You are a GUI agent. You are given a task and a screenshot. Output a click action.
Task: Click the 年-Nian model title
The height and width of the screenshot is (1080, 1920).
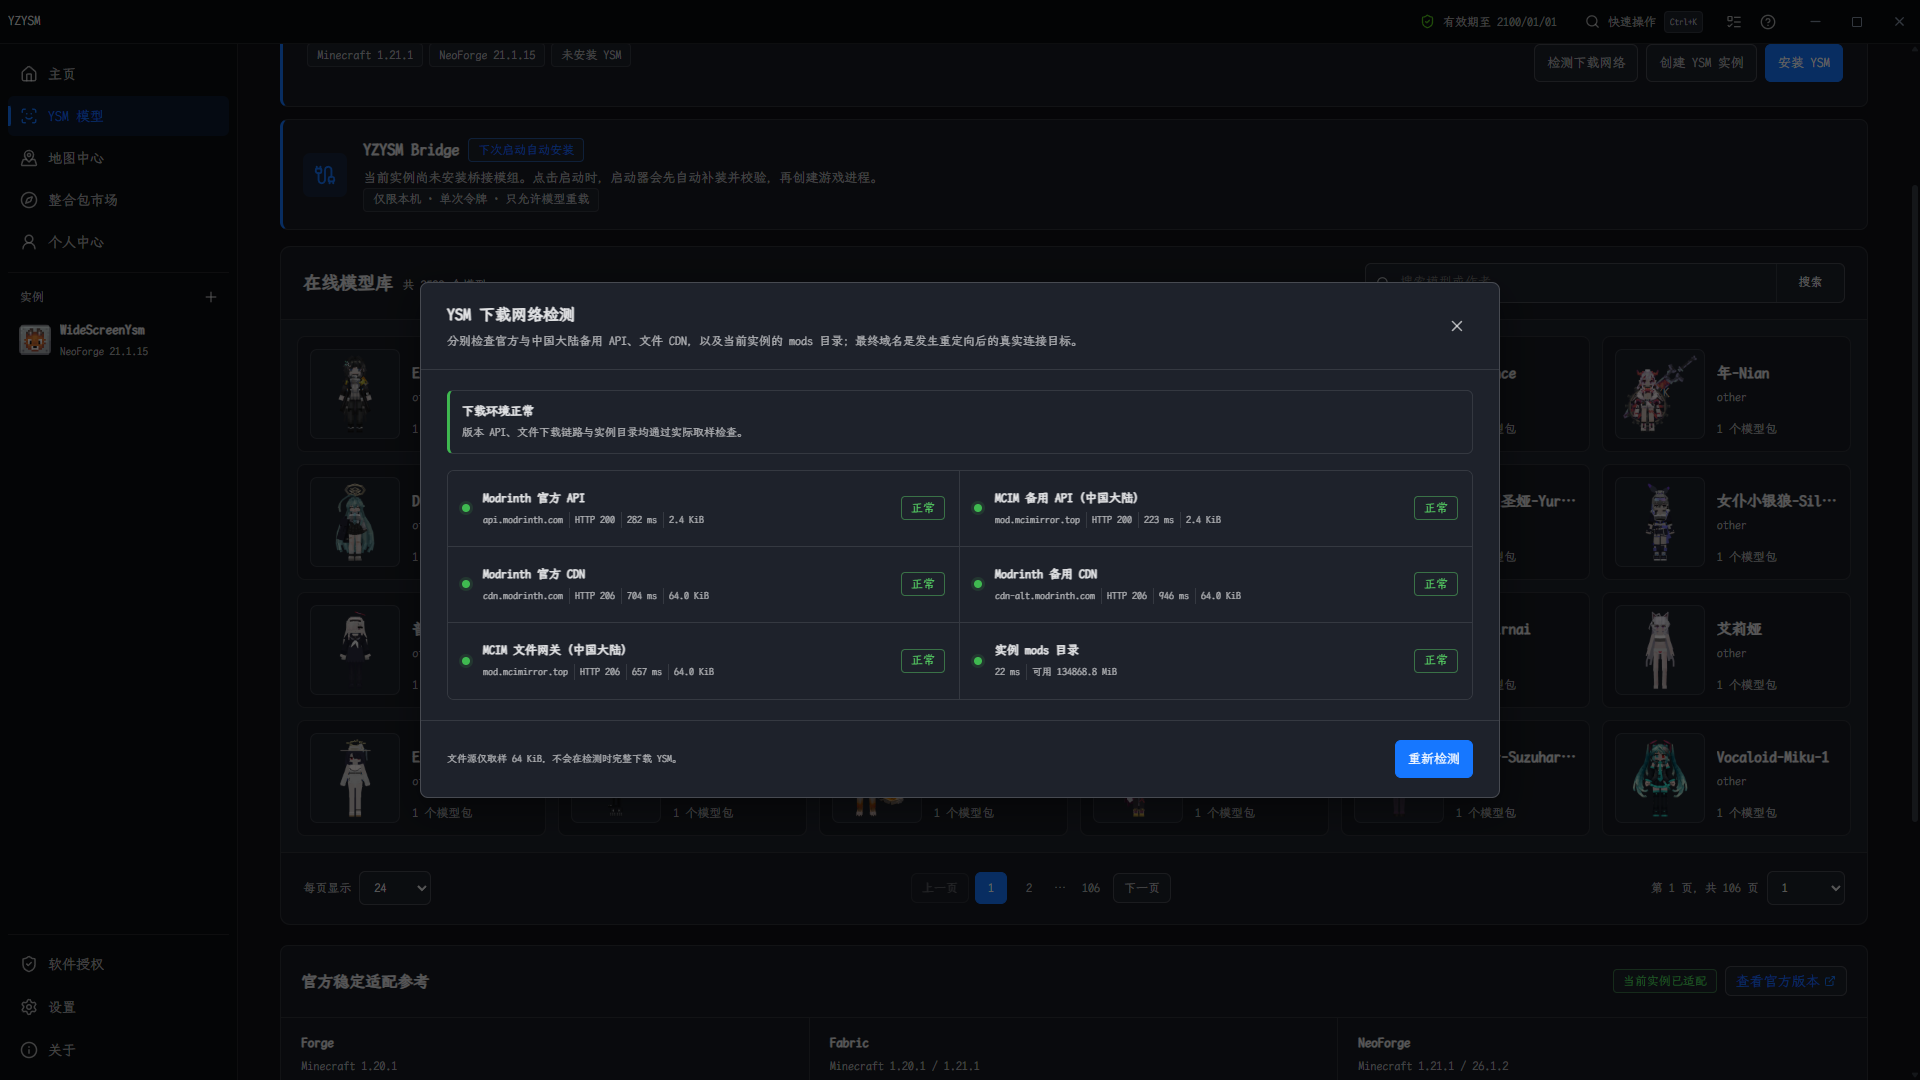click(x=1743, y=373)
